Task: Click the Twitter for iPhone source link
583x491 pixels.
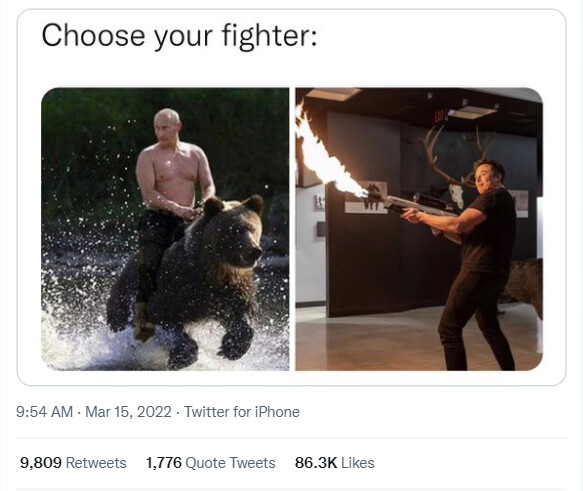Action: [242, 412]
